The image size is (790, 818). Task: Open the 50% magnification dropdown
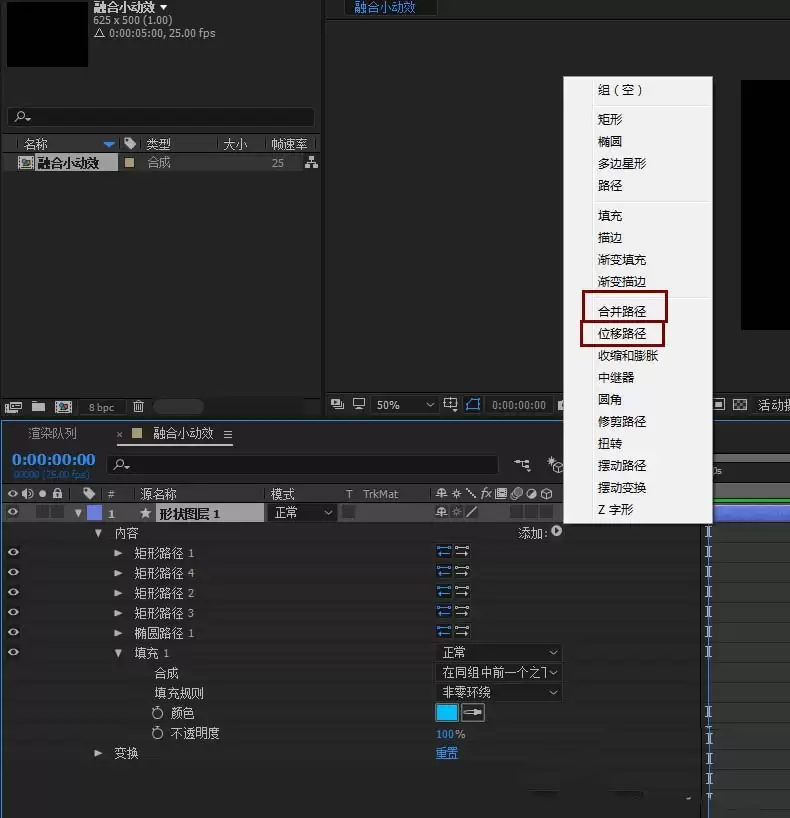[404, 405]
